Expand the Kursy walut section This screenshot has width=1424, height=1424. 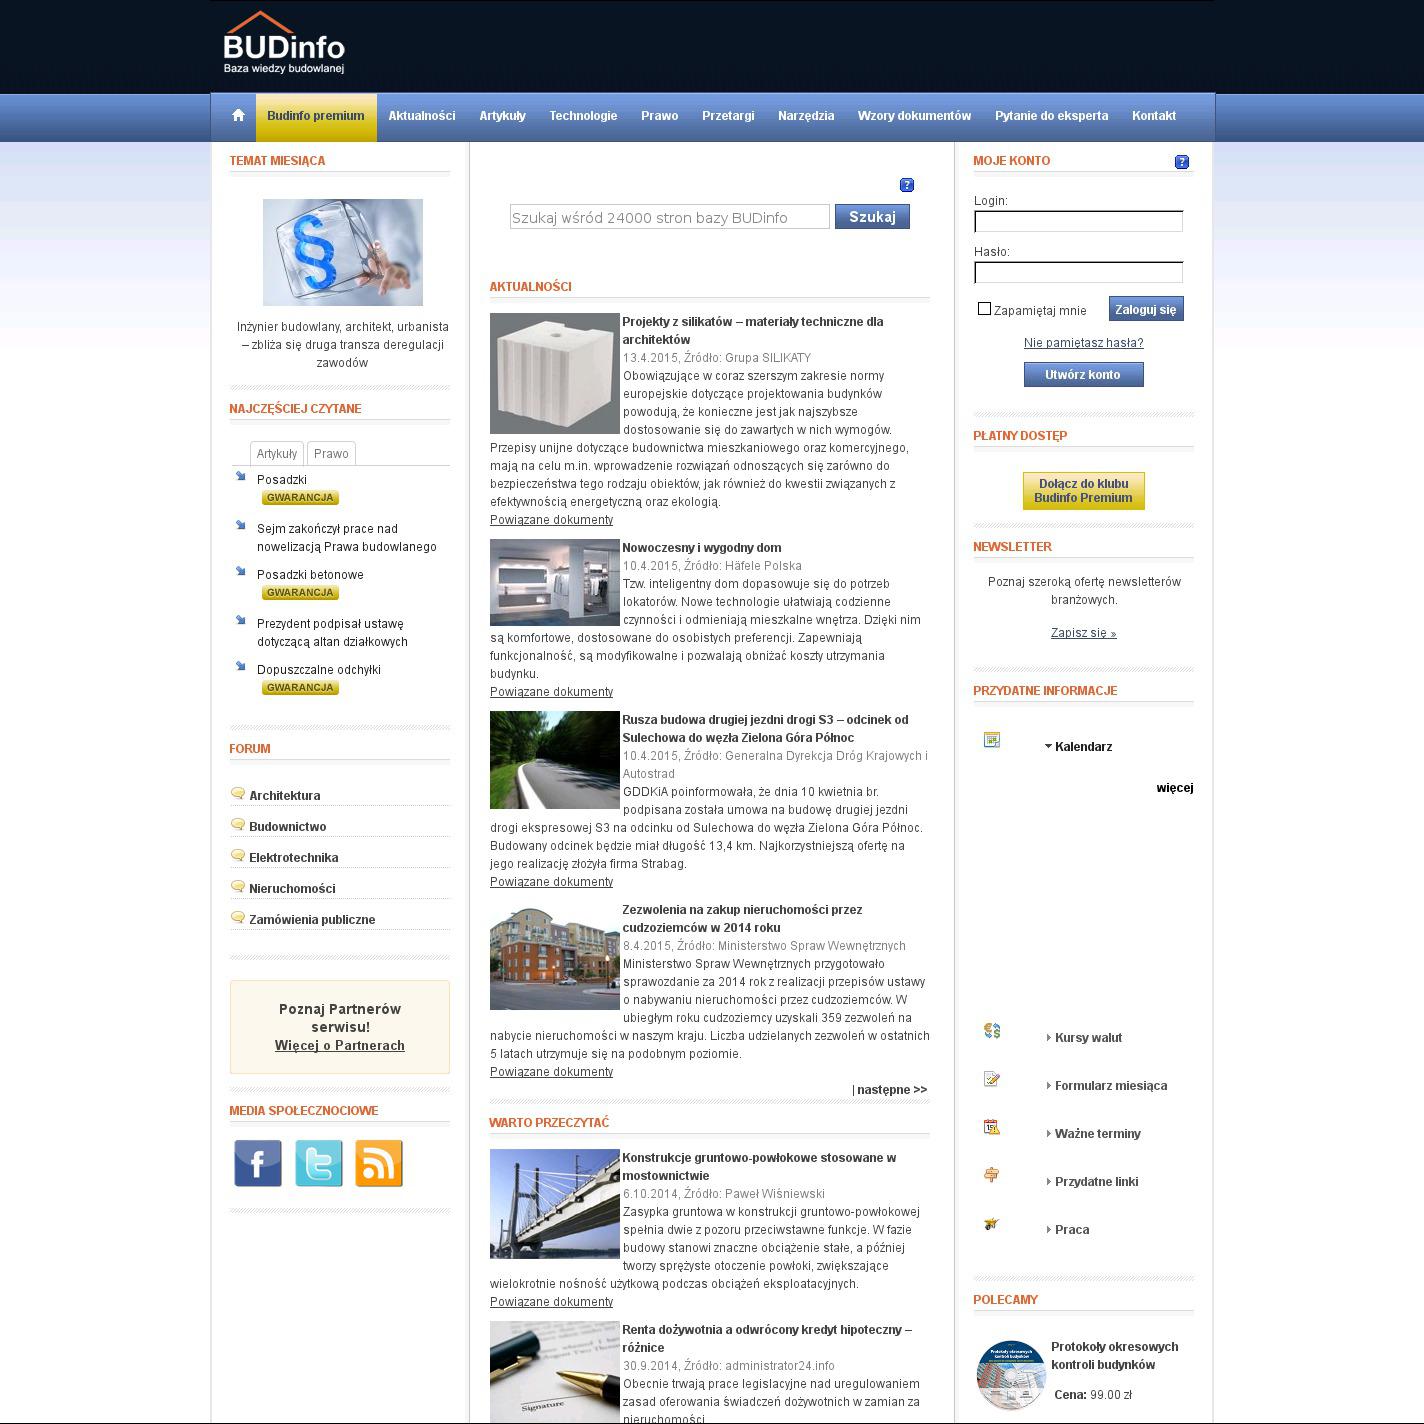pos(1087,1038)
